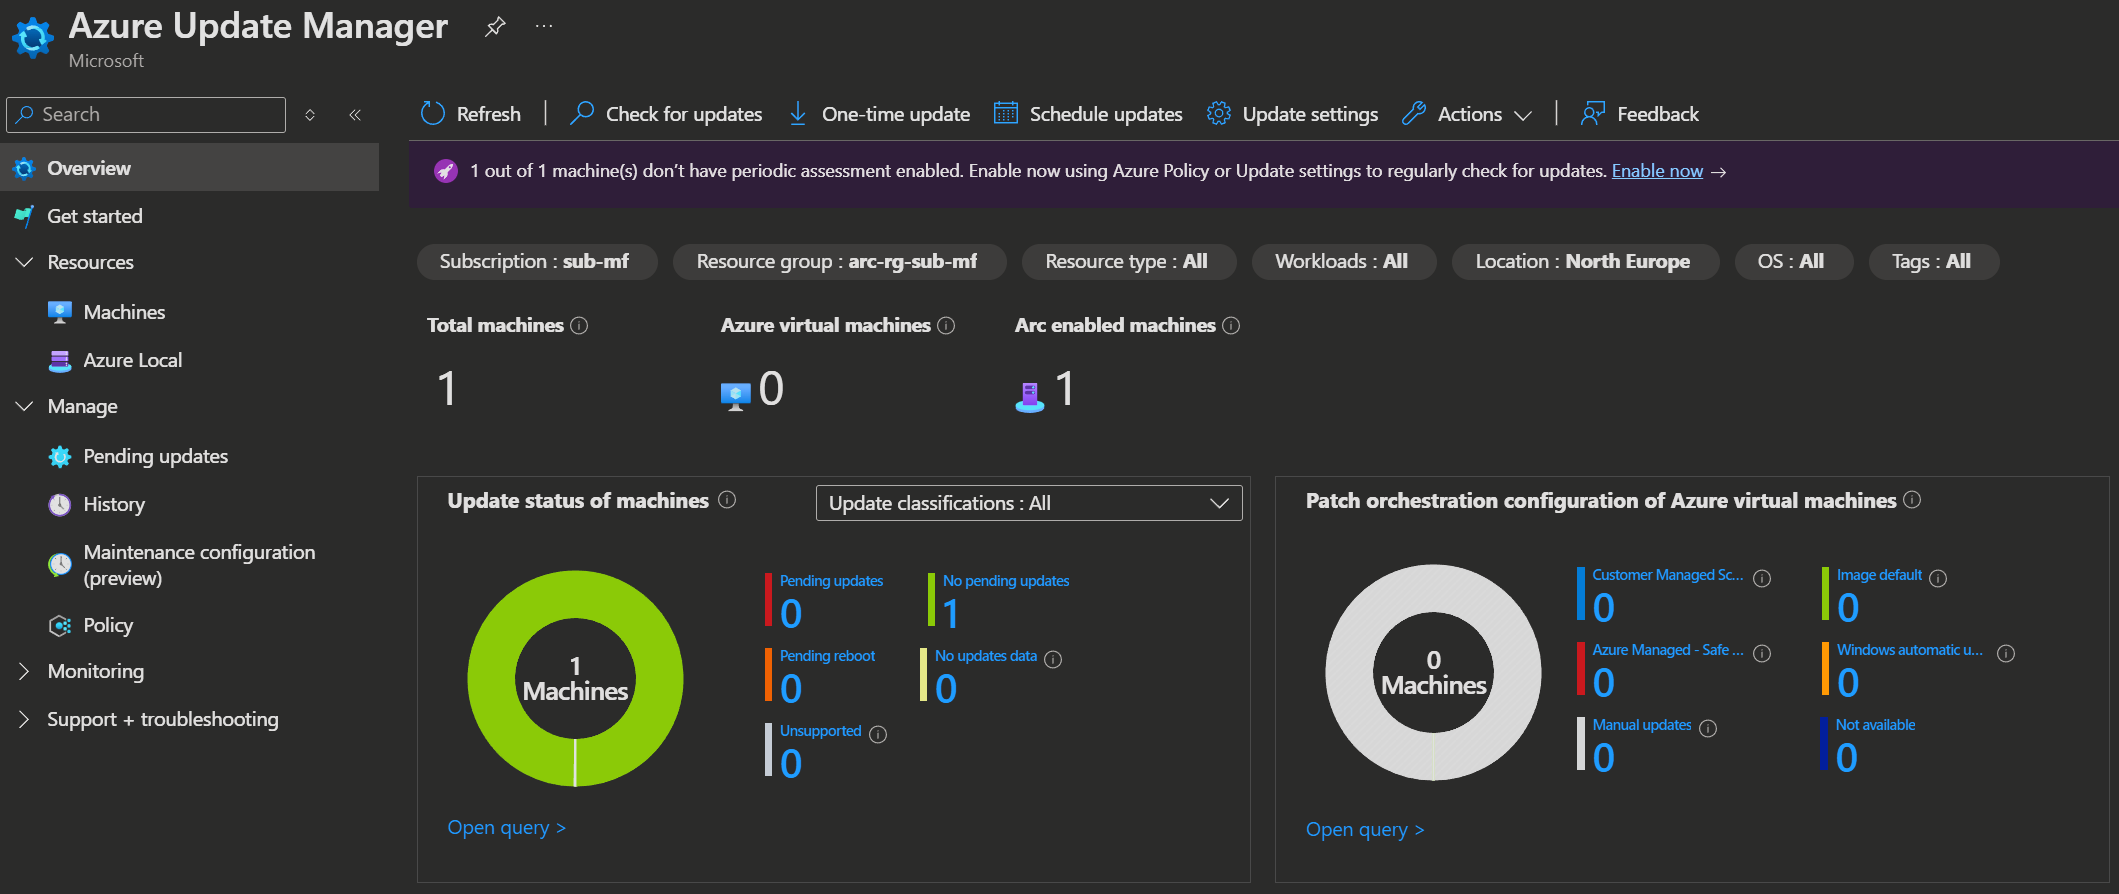Click the gray patch orchestration donut chart

coord(1433,672)
